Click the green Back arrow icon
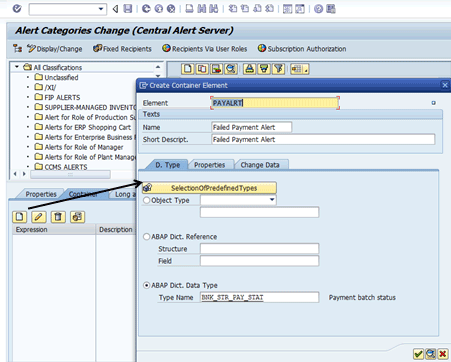 146,9
